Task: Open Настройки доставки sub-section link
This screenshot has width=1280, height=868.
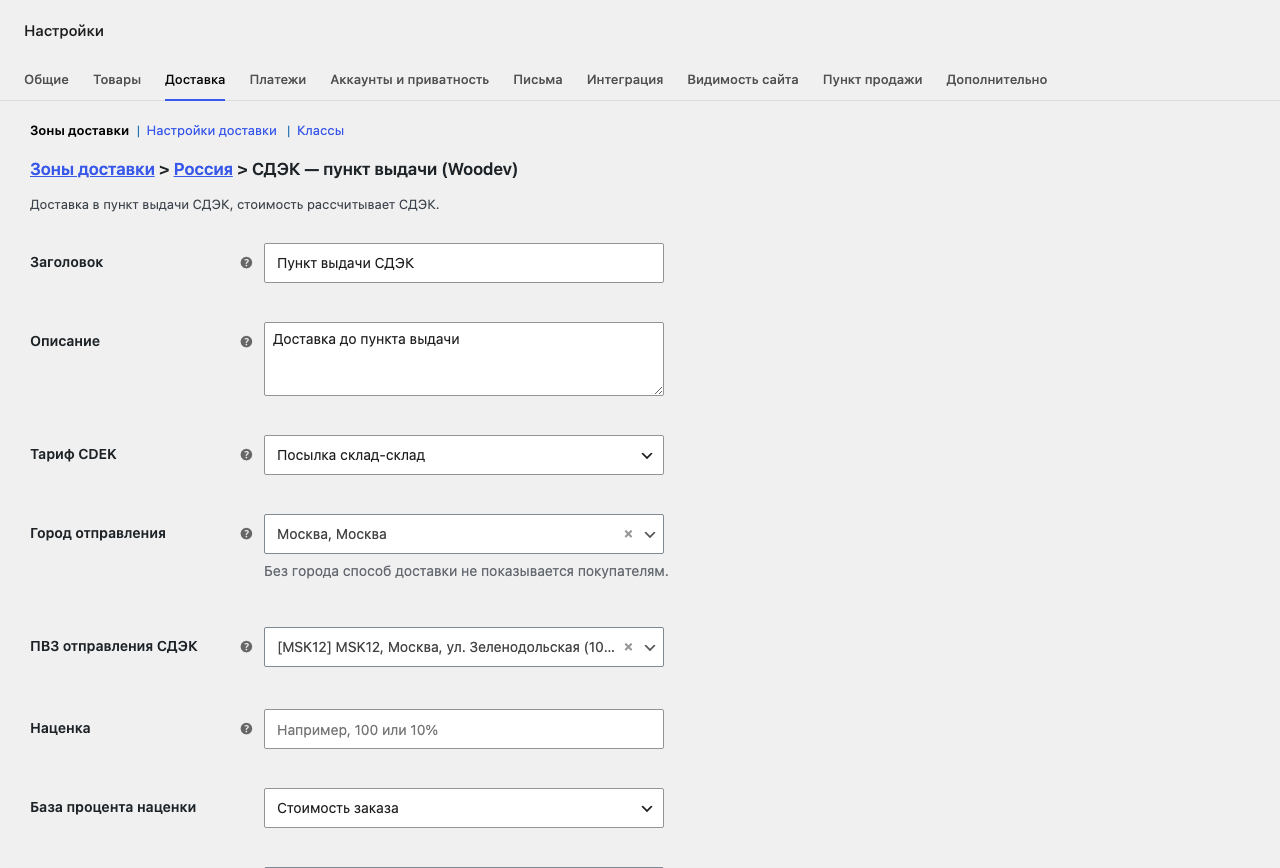Action: point(212,131)
